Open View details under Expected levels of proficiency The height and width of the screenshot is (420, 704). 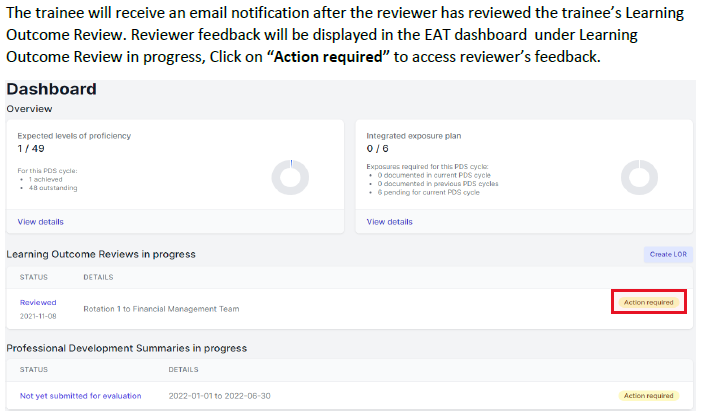[40, 222]
